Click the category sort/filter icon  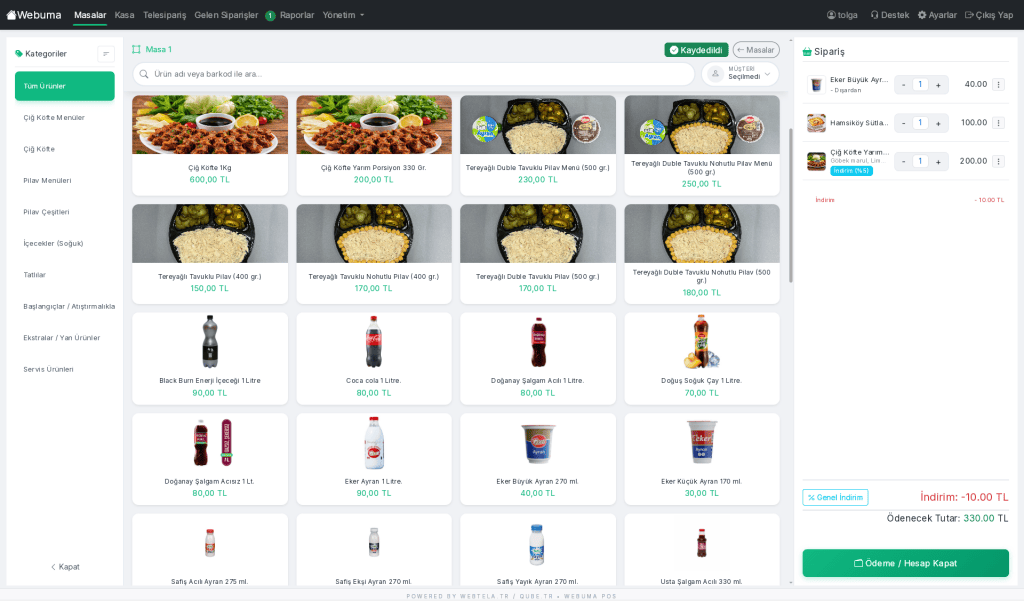[x=105, y=53]
